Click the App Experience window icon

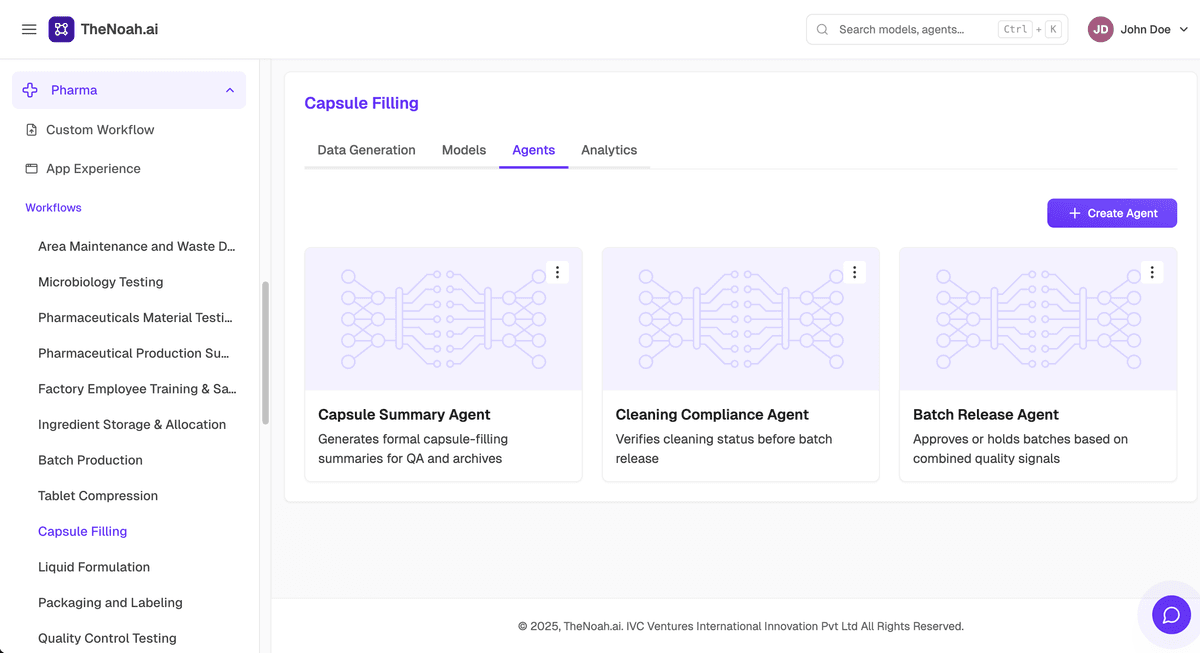[x=31, y=169]
